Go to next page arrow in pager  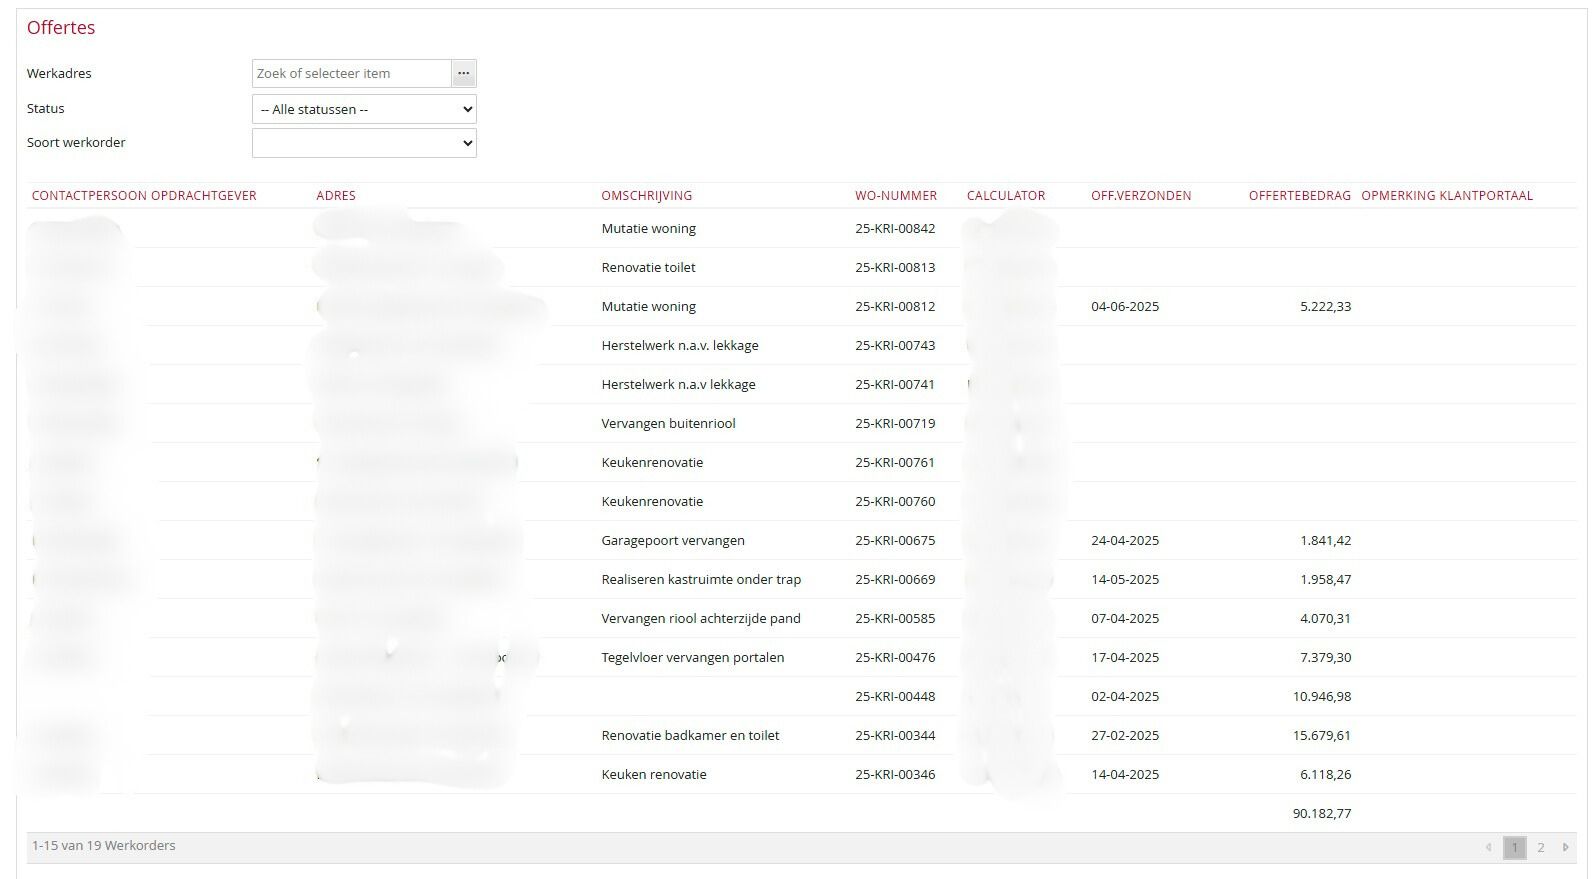[1565, 848]
